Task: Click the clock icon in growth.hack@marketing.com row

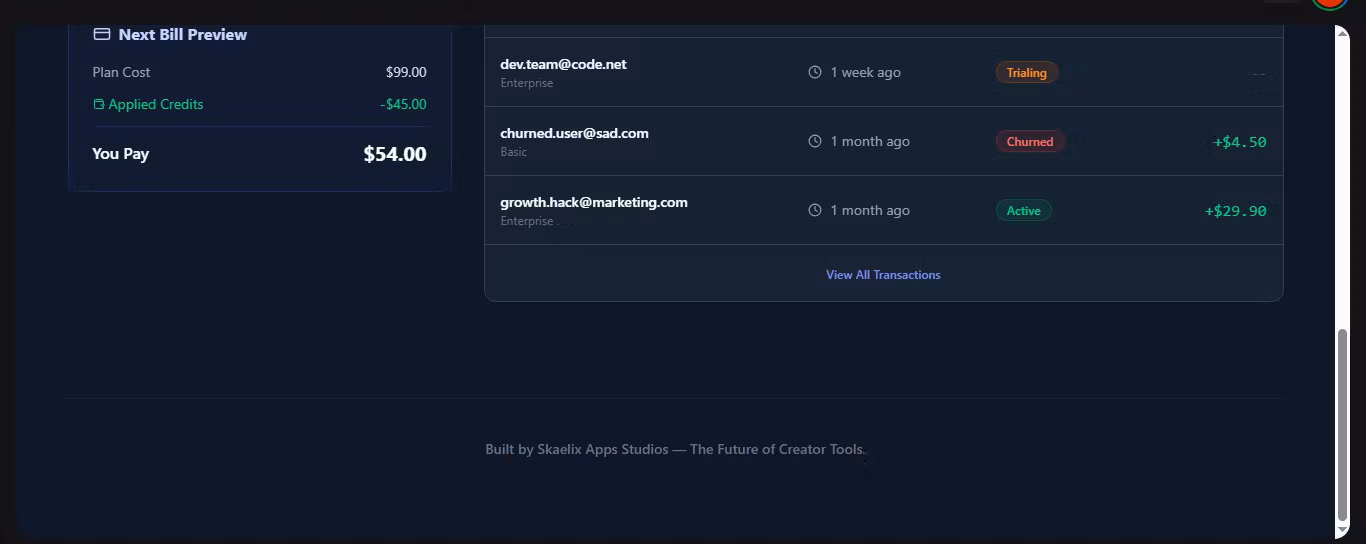Action: [815, 210]
